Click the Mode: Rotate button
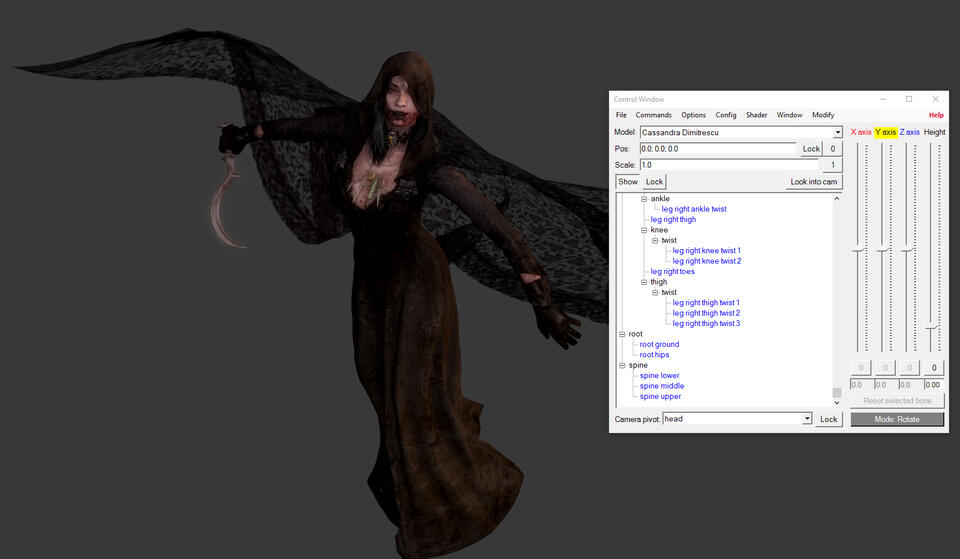Viewport: 960px width, 559px height. point(896,419)
